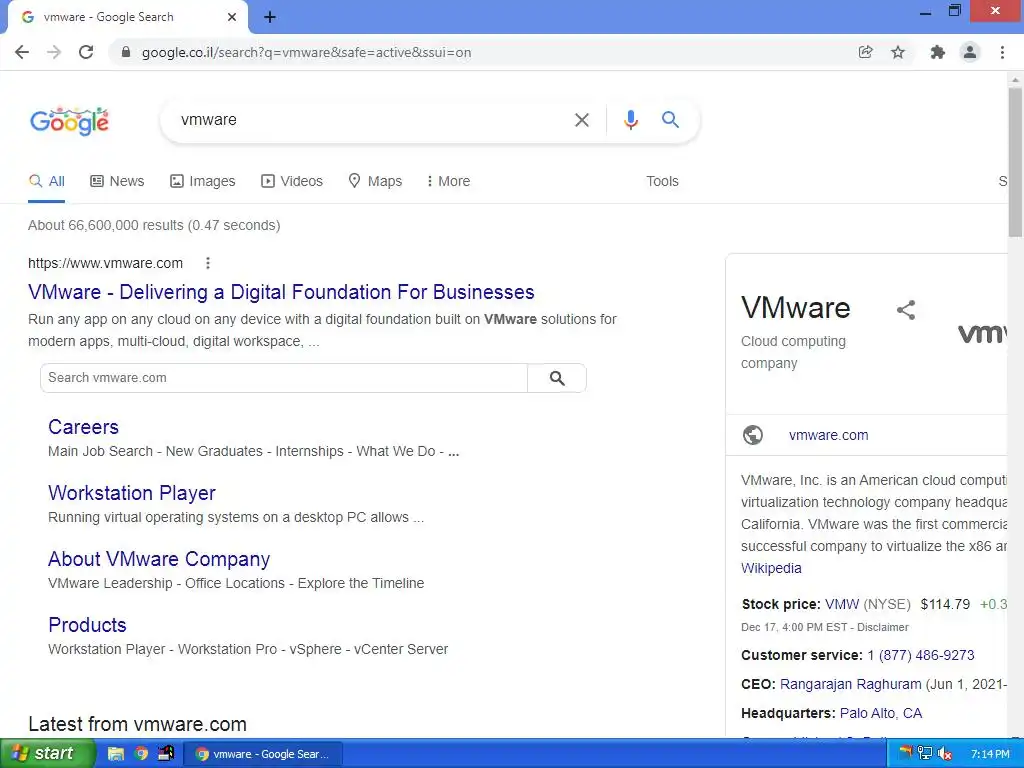
Task: Switch to the All results tab
Action: tap(46, 182)
